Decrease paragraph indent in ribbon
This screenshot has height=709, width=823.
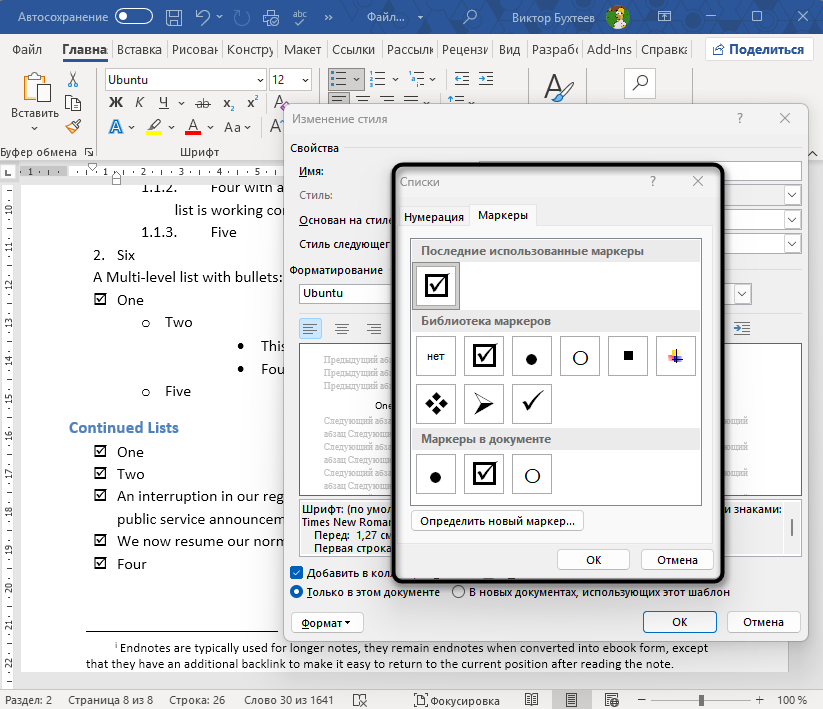click(461, 79)
